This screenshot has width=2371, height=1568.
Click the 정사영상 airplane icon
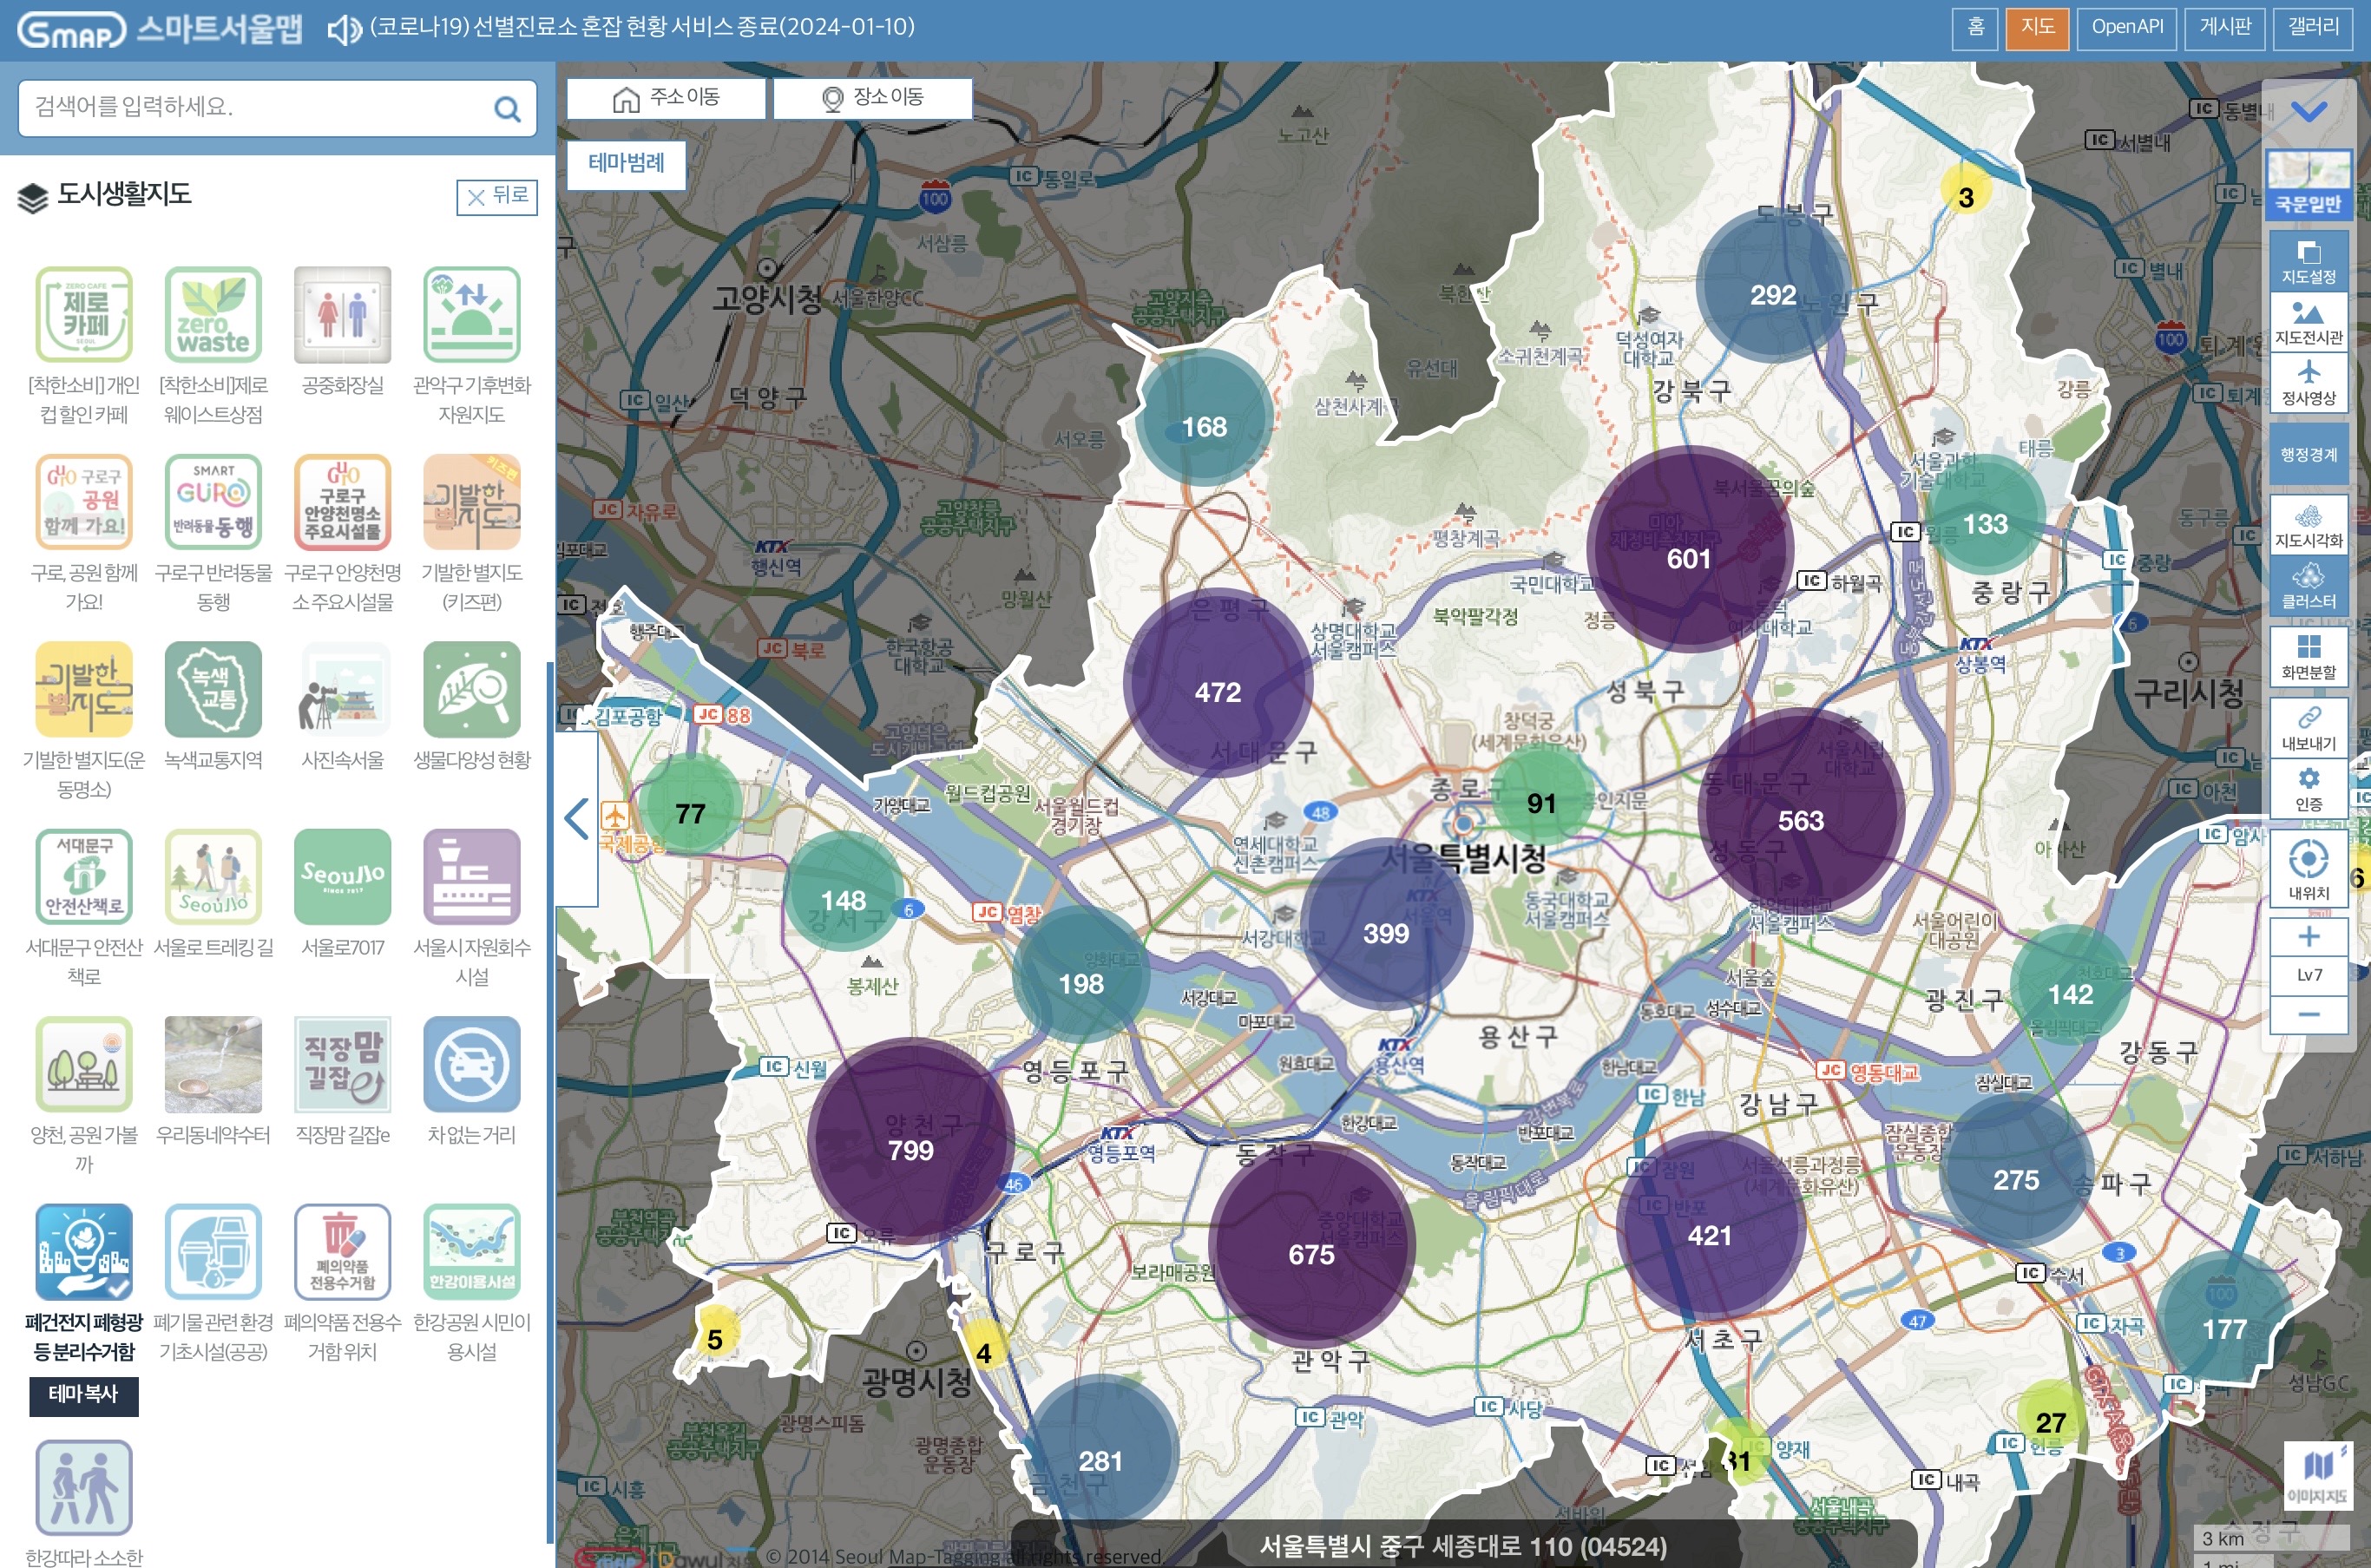[2308, 381]
